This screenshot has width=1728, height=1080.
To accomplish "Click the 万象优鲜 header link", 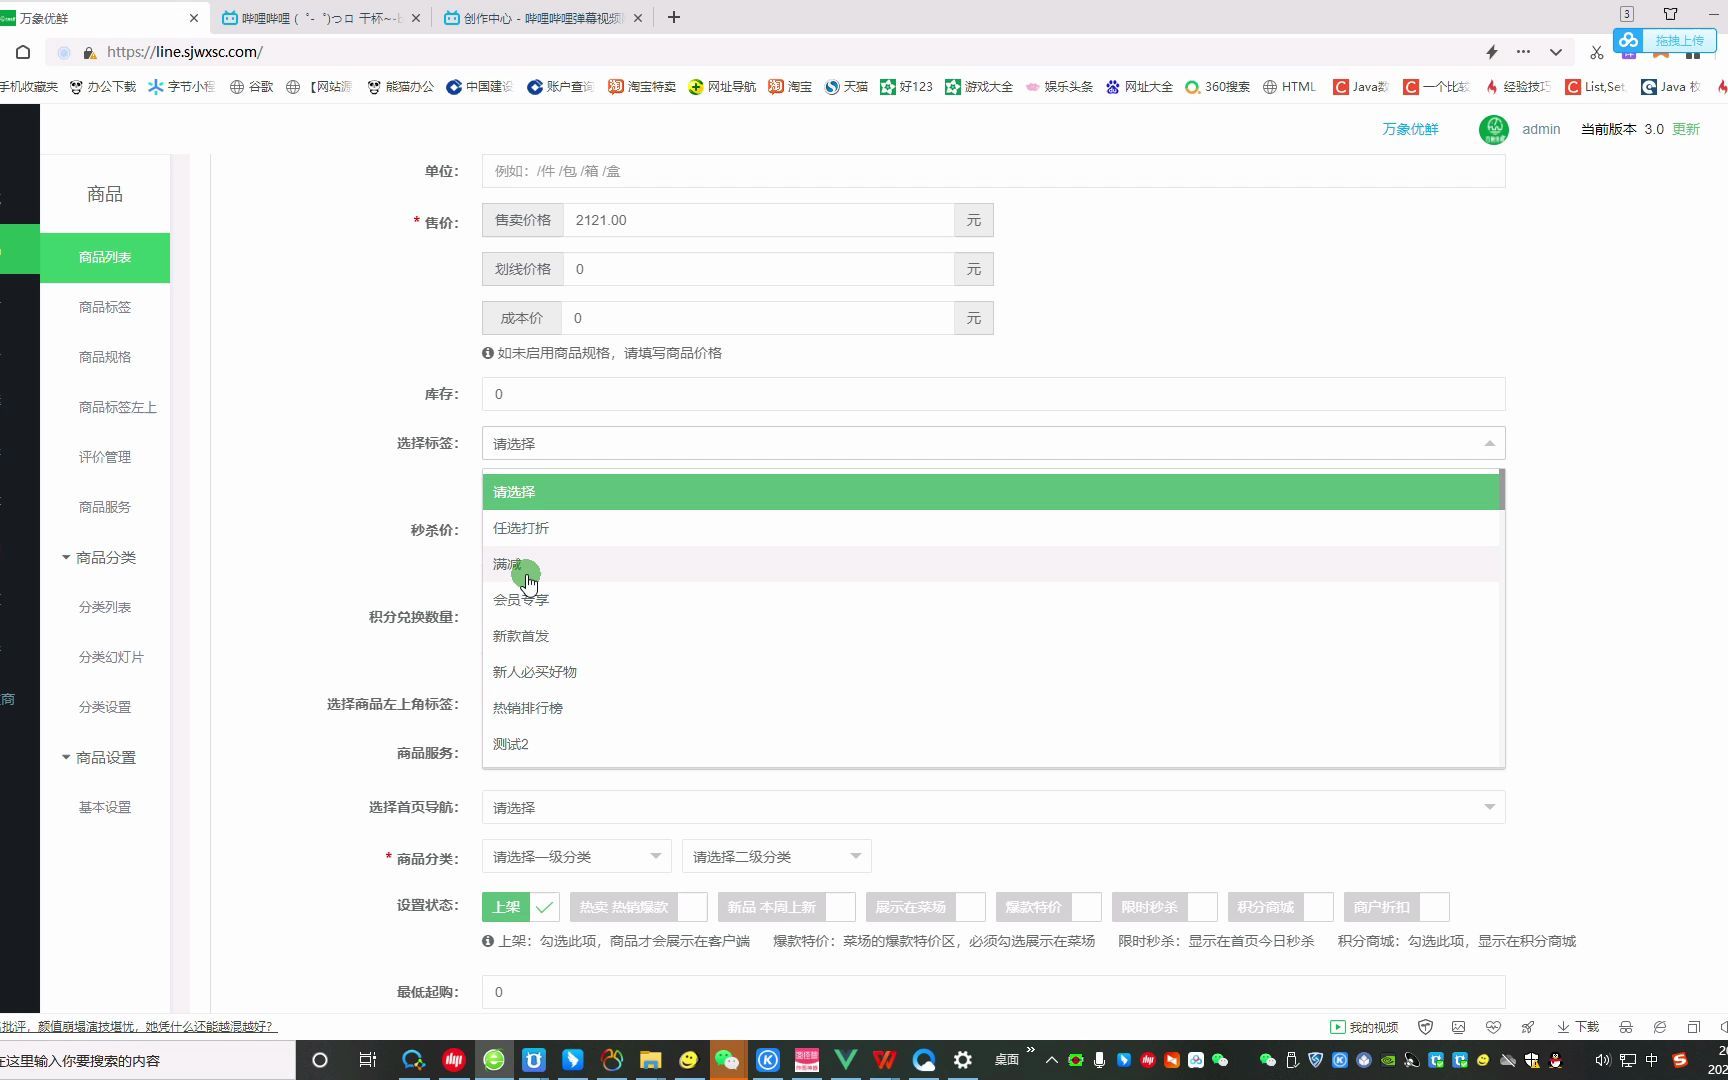I will pyautogui.click(x=1410, y=129).
